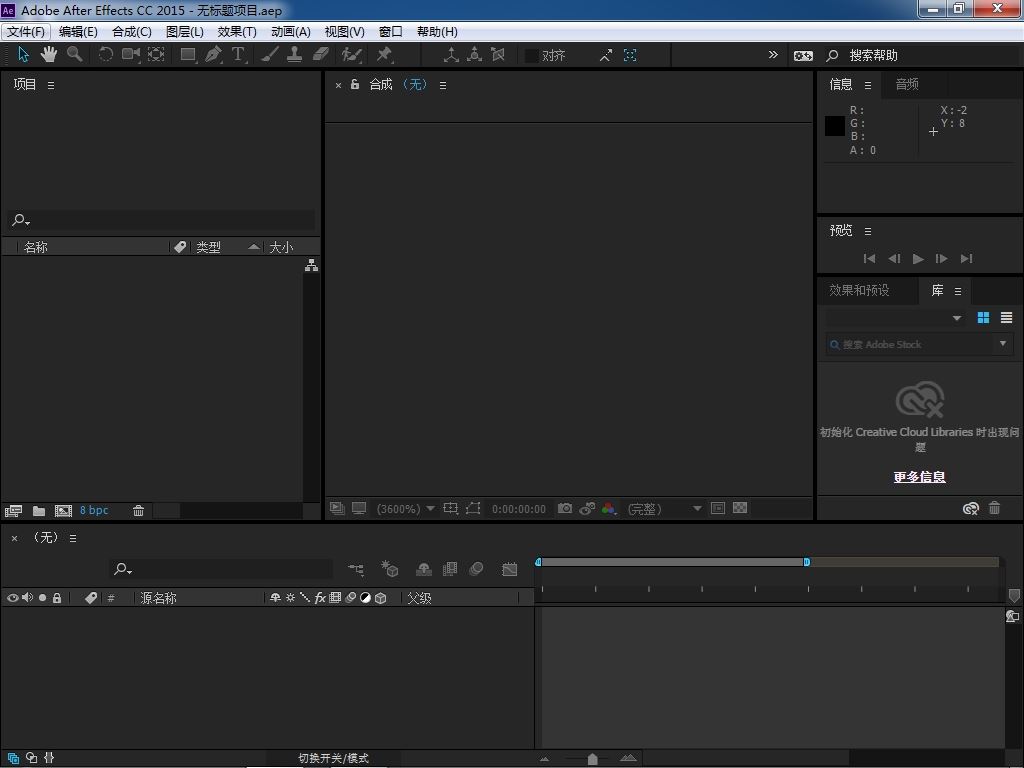Image resolution: width=1024 pixels, height=768 pixels.
Task: Select the Eraser tool
Action: pyautogui.click(x=320, y=55)
